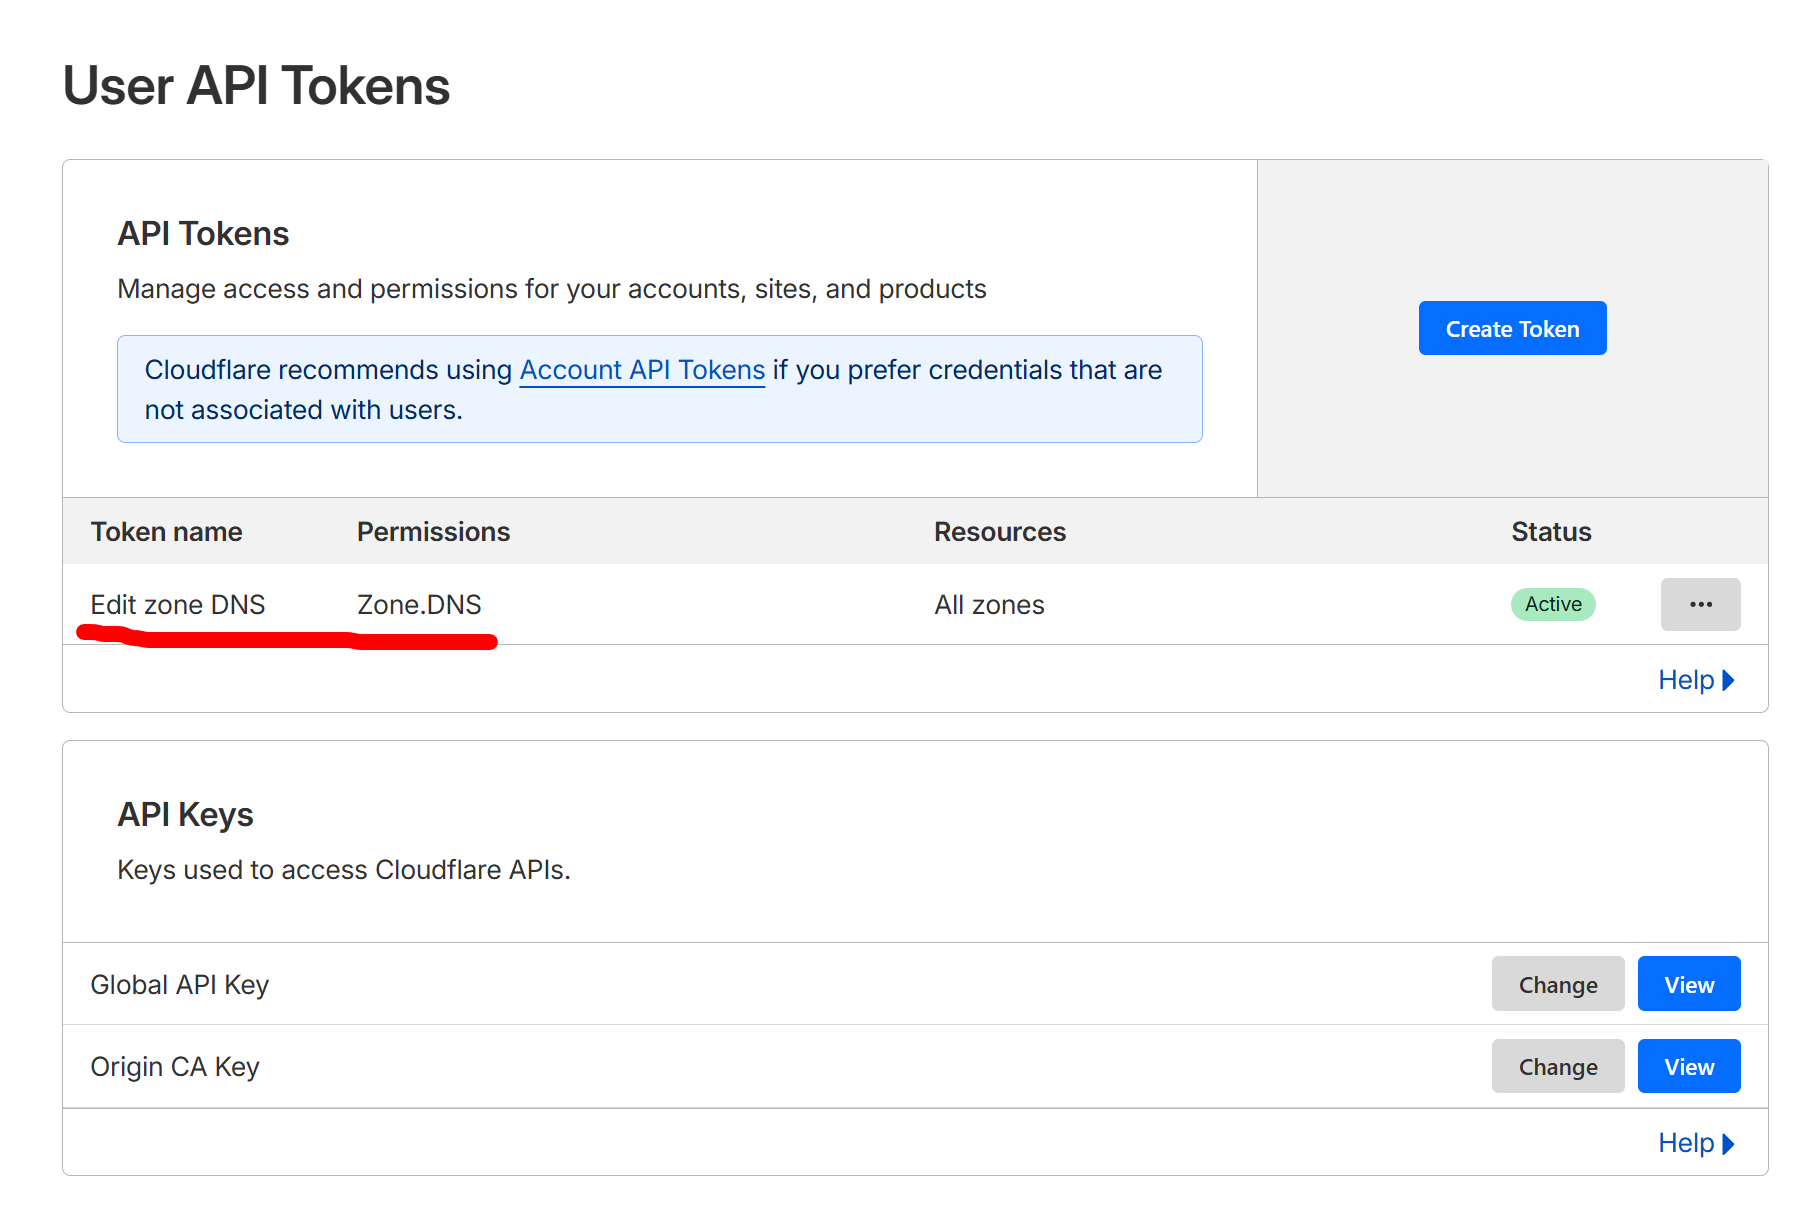Open the three-dot menu for Edit zone DNS token
Screen dimensions: 1800x1226
(x=1700, y=604)
